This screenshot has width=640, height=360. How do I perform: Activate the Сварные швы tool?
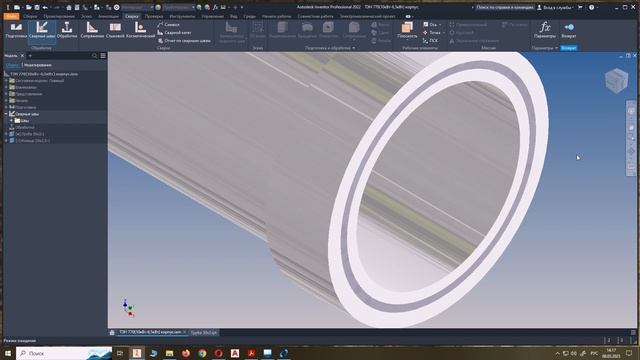tap(42, 31)
